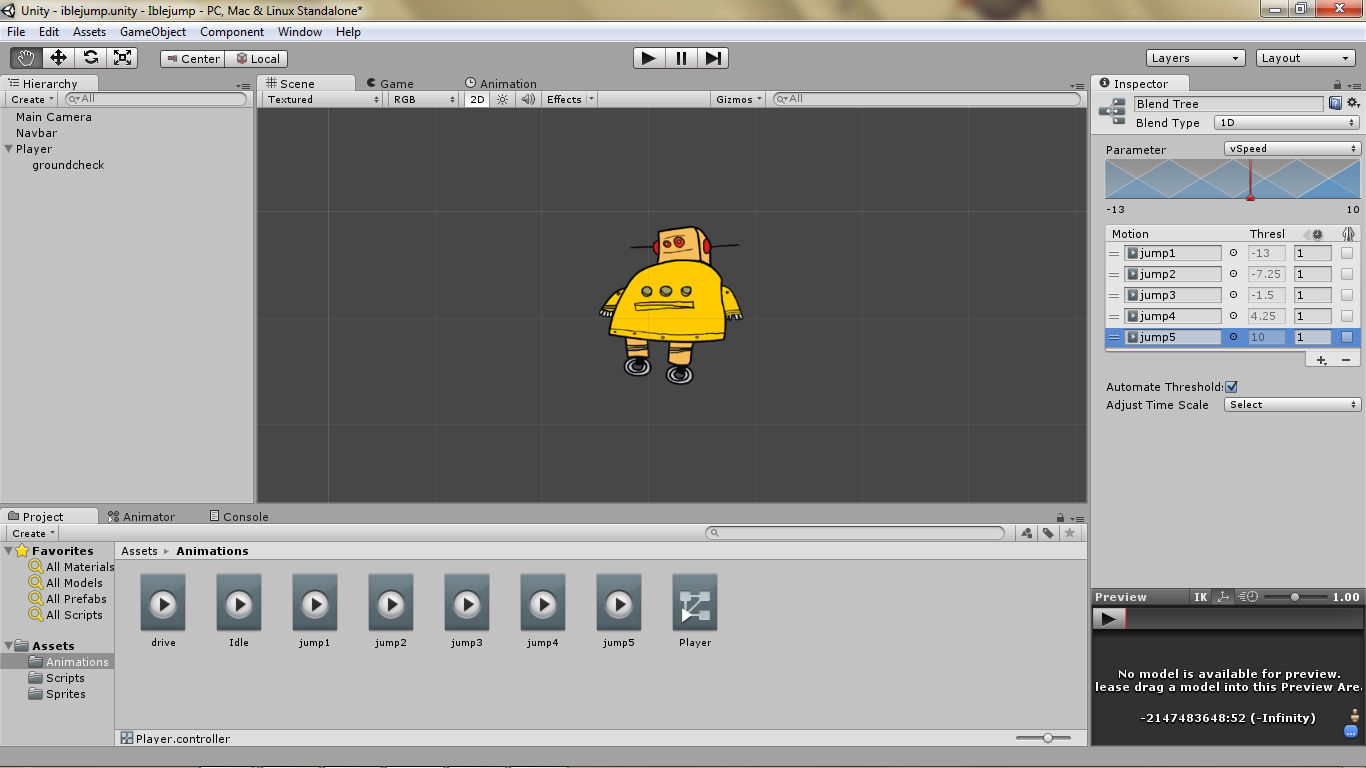The image size is (1366, 768).
Task: Open the Layers dropdown
Action: (1195, 58)
